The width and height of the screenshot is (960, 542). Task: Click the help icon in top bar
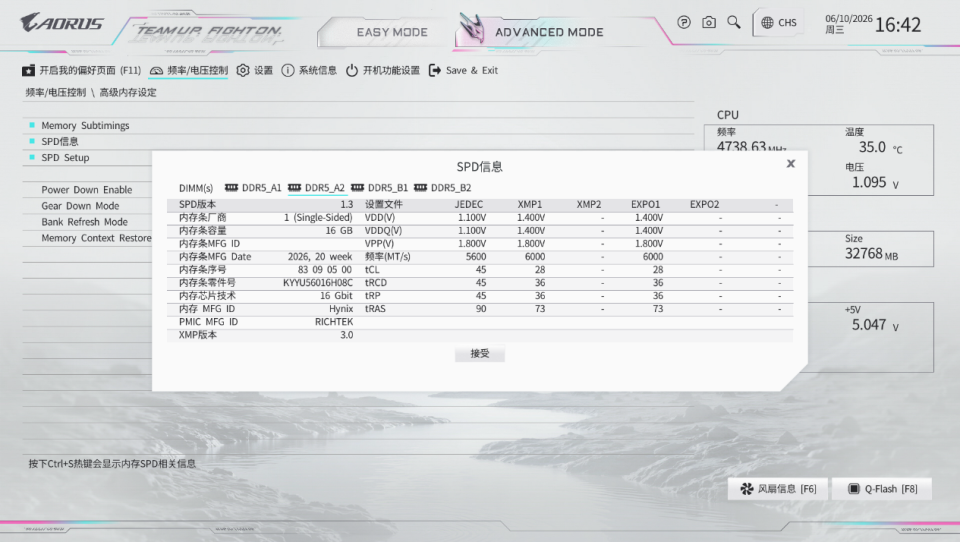click(684, 23)
